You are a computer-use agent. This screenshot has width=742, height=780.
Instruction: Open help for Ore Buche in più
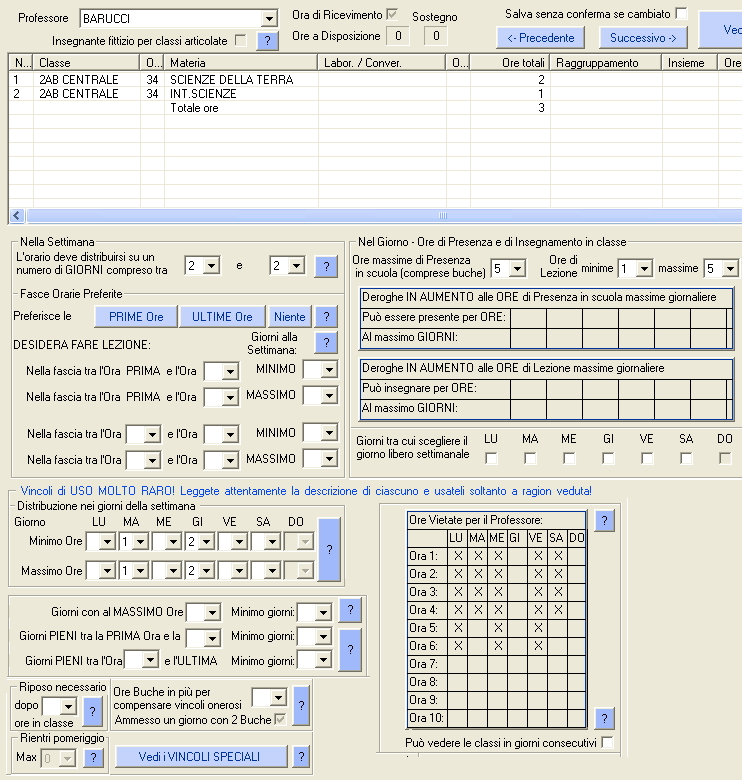click(x=301, y=705)
